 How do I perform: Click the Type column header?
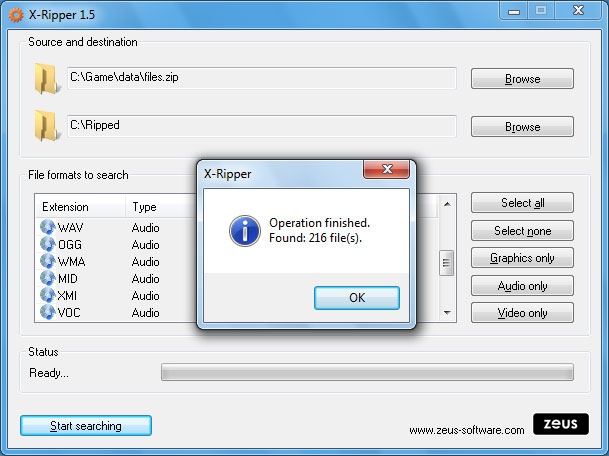(x=161, y=207)
